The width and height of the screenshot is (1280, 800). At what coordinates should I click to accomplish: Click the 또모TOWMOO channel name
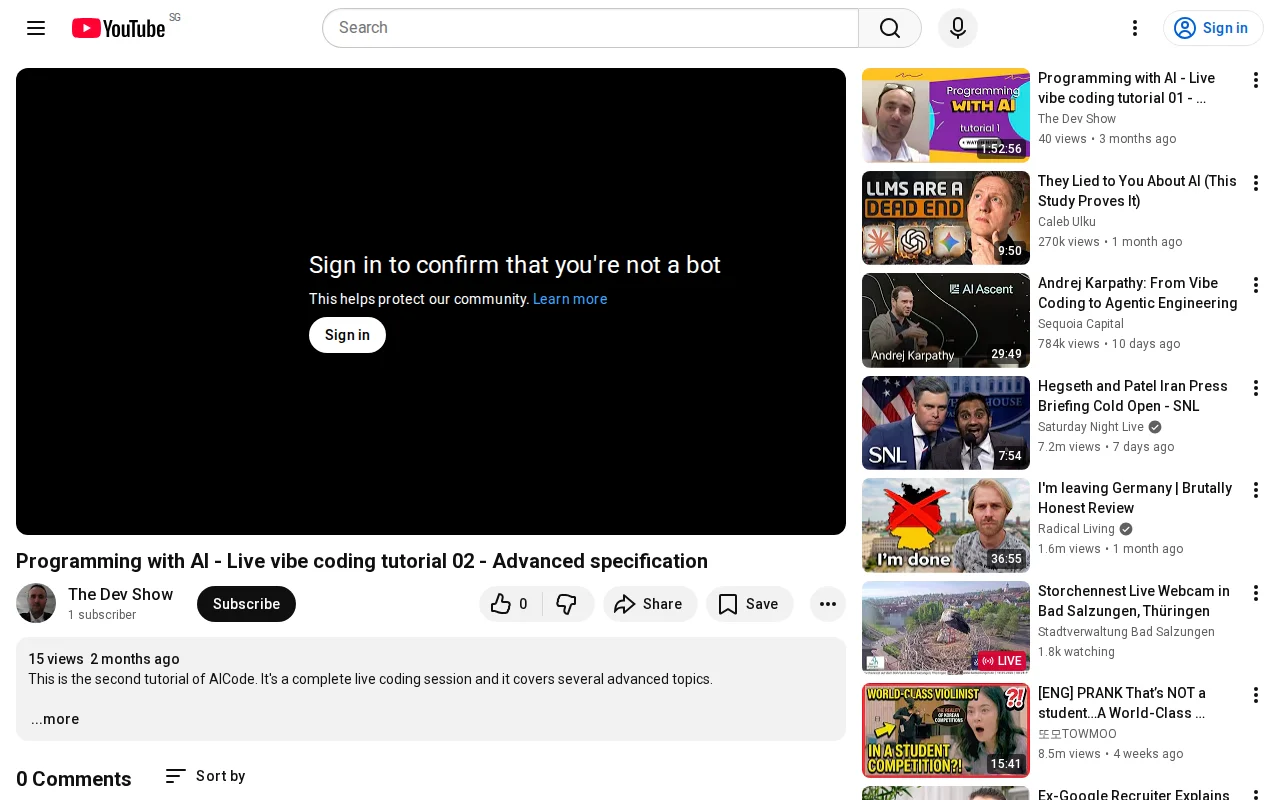(x=1077, y=734)
